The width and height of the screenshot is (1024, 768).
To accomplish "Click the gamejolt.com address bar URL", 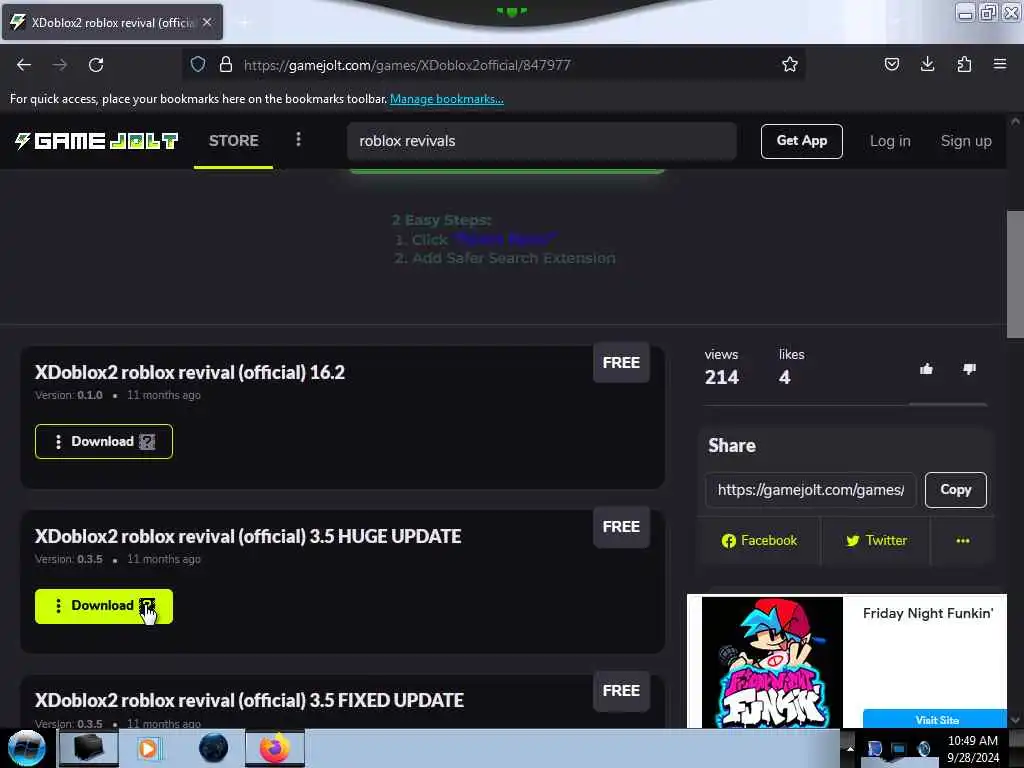I will (407, 65).
